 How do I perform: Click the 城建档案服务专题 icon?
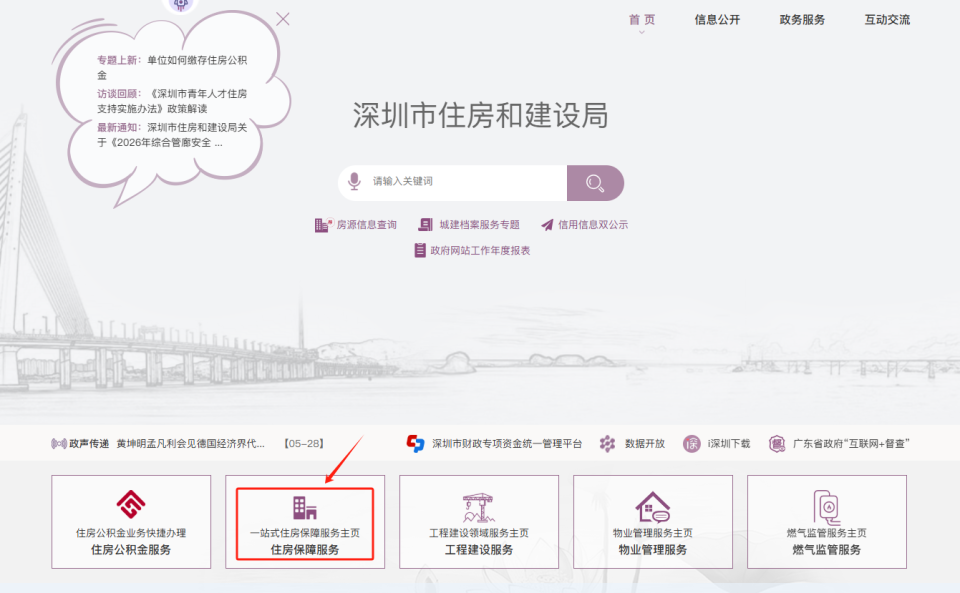(x=426, y=225)
